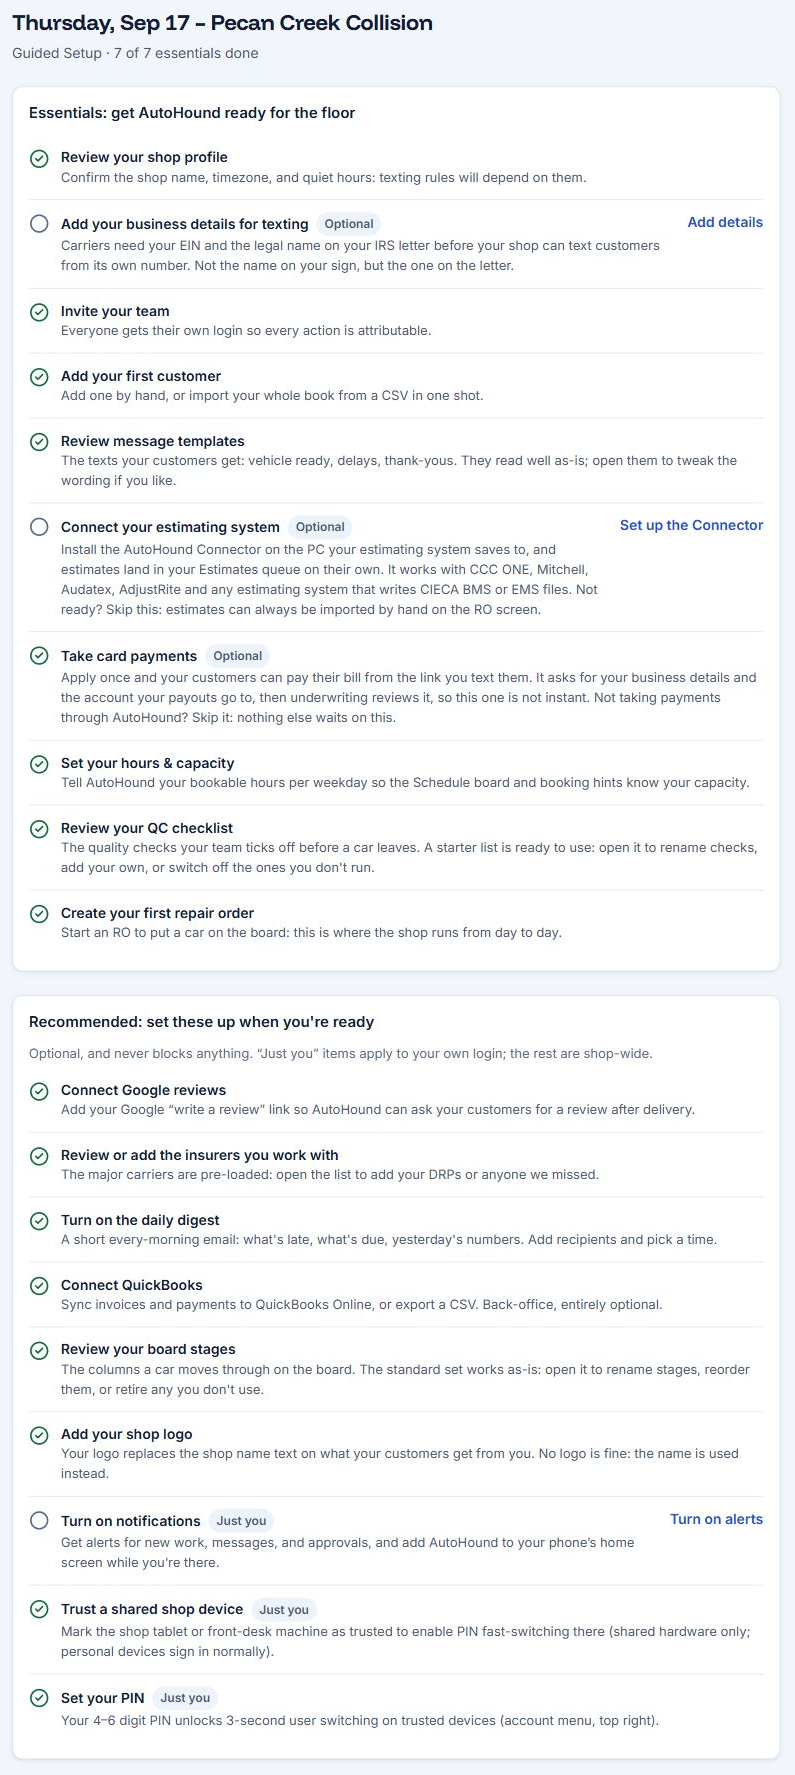This screenshot has width=795, height=1775.
Task: Click green checkmark next to Invite your team
Action: [x=39, y=313]
